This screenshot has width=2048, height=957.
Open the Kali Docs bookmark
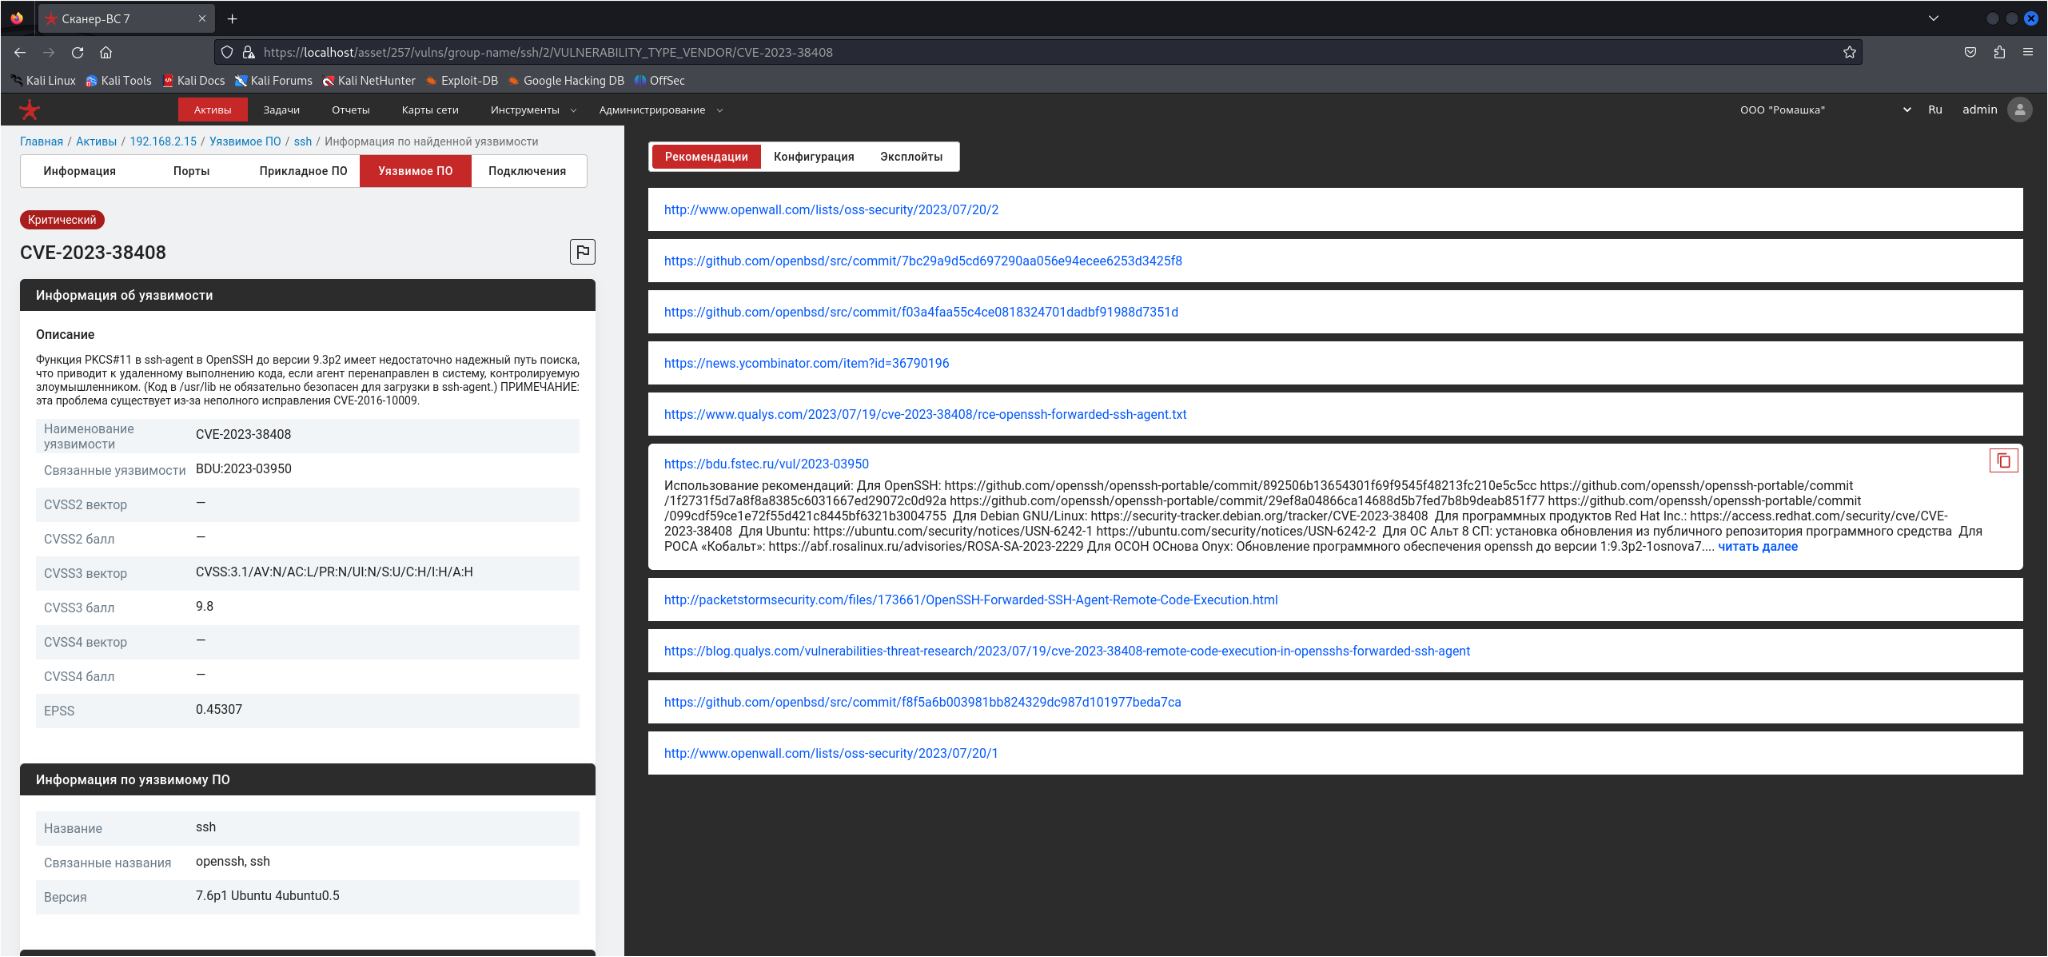click(x=194, y=81)
